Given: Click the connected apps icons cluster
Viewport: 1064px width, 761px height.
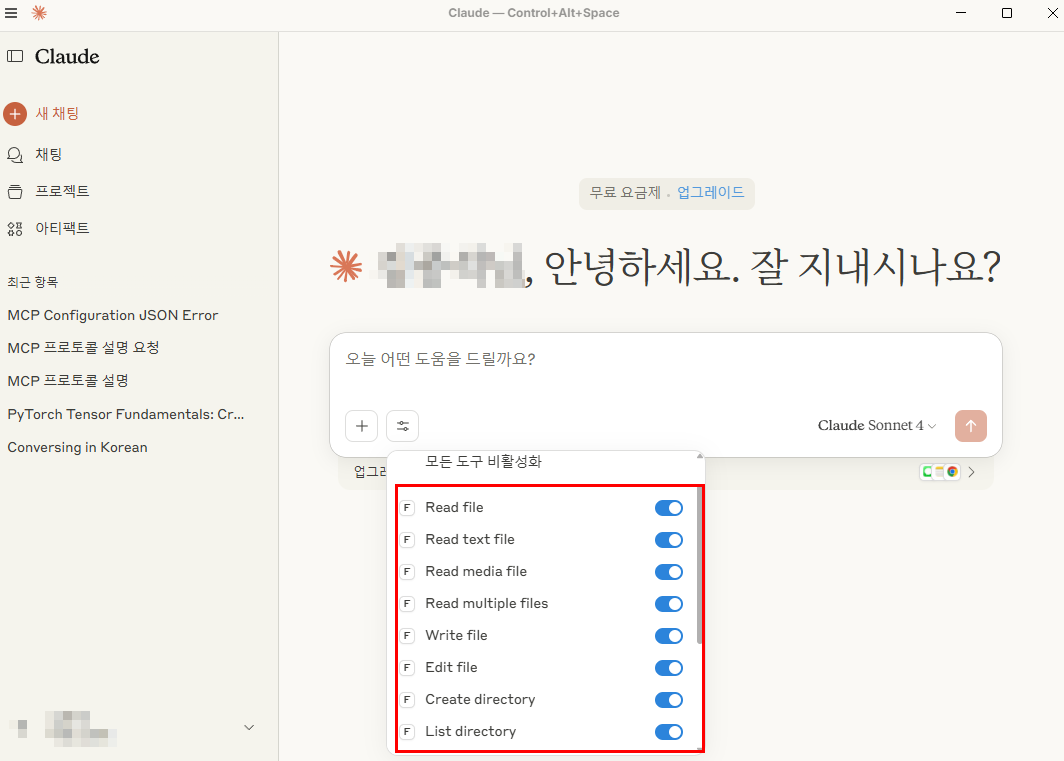Looking at the screenshot, I should point(940,472).
